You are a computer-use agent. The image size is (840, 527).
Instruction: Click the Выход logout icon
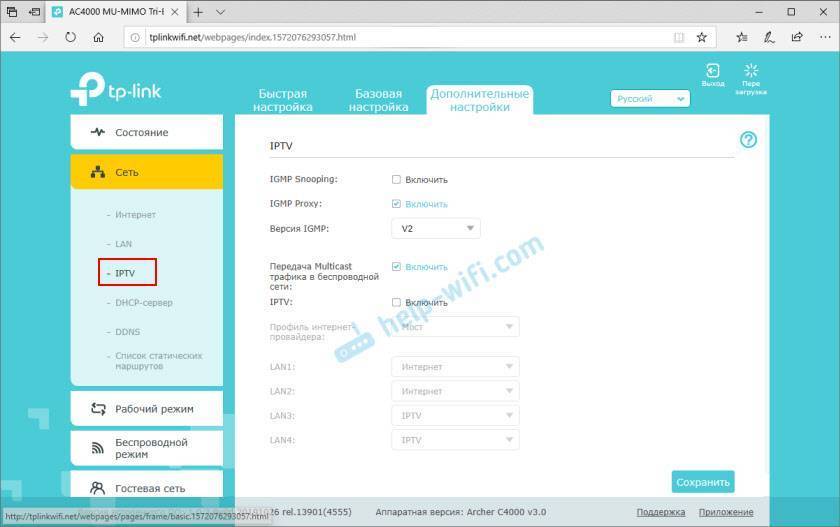(713, 75)
